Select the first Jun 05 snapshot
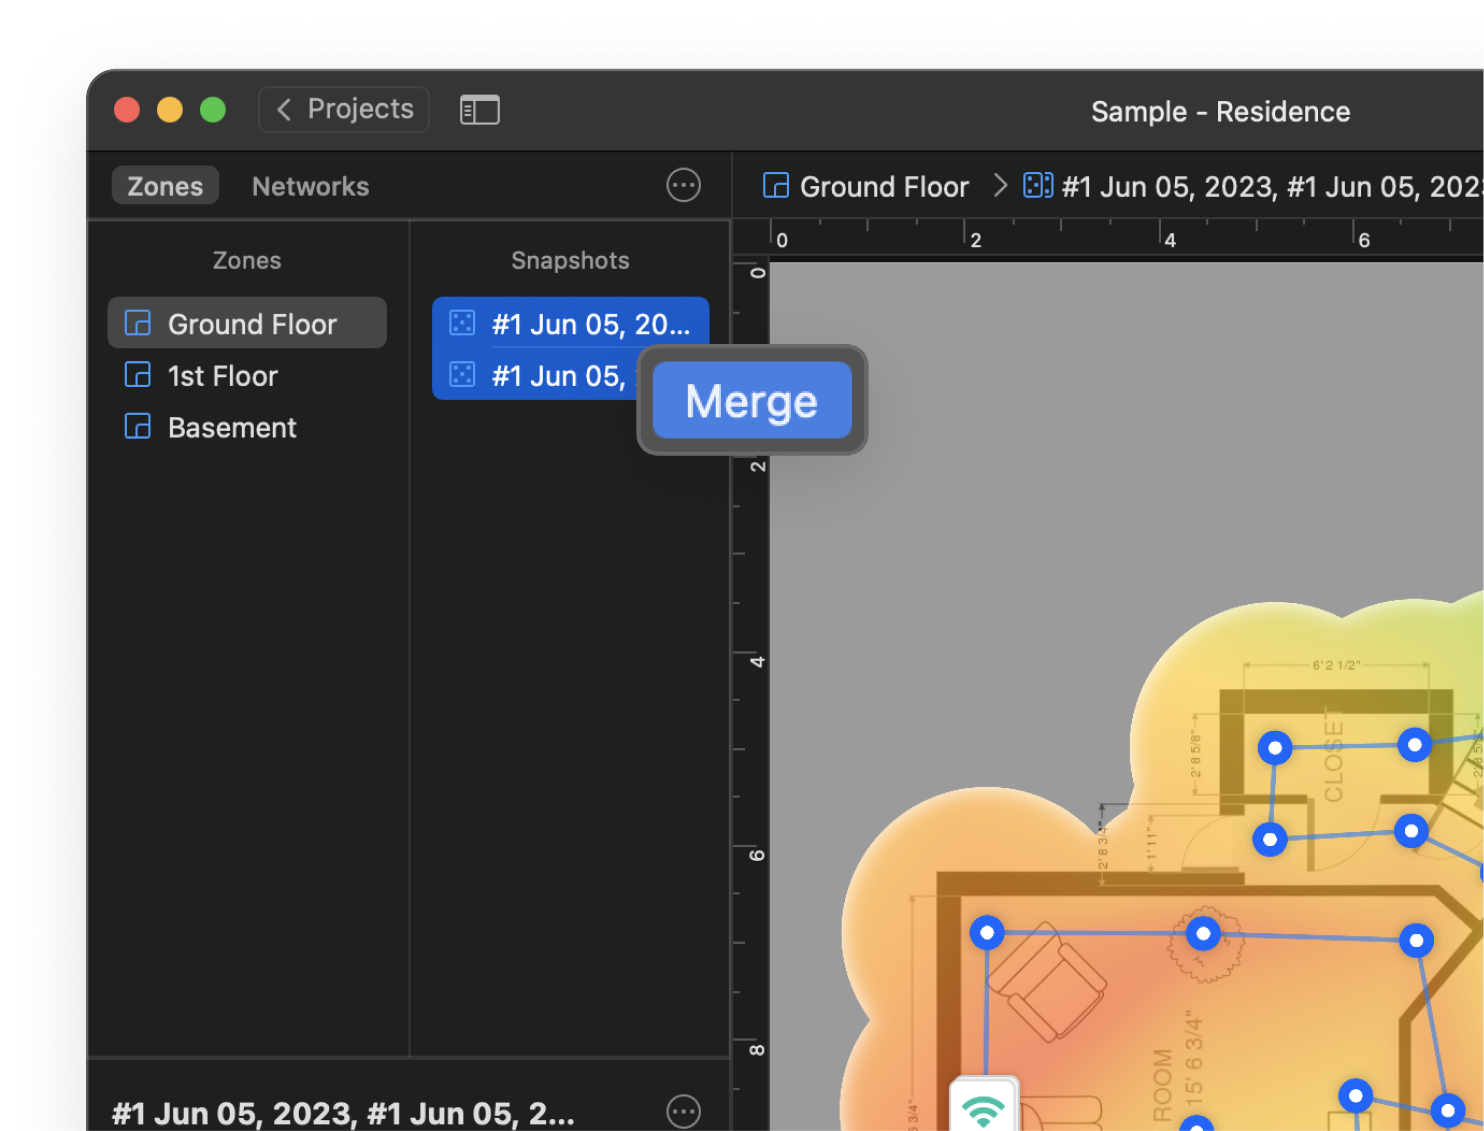This screenshot has width=1484, height=1131. point(589,324)
